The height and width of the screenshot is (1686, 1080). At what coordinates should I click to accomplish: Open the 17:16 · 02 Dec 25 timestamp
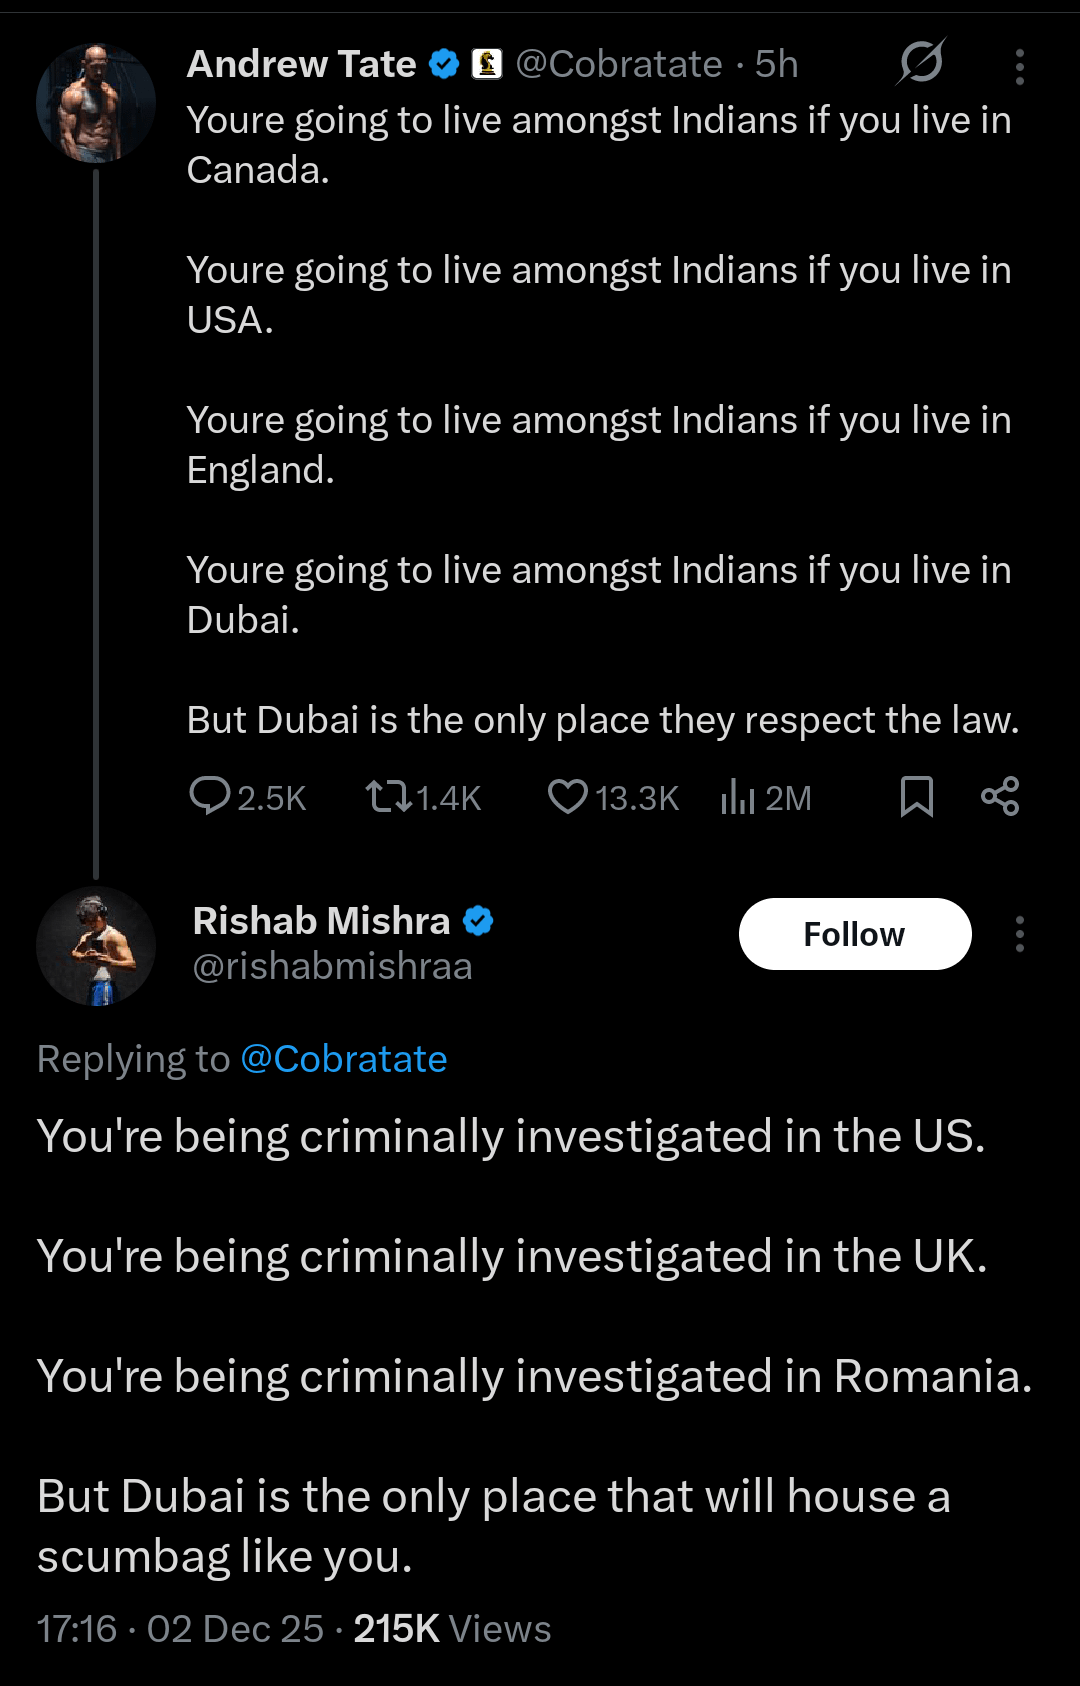[180, 1629]
